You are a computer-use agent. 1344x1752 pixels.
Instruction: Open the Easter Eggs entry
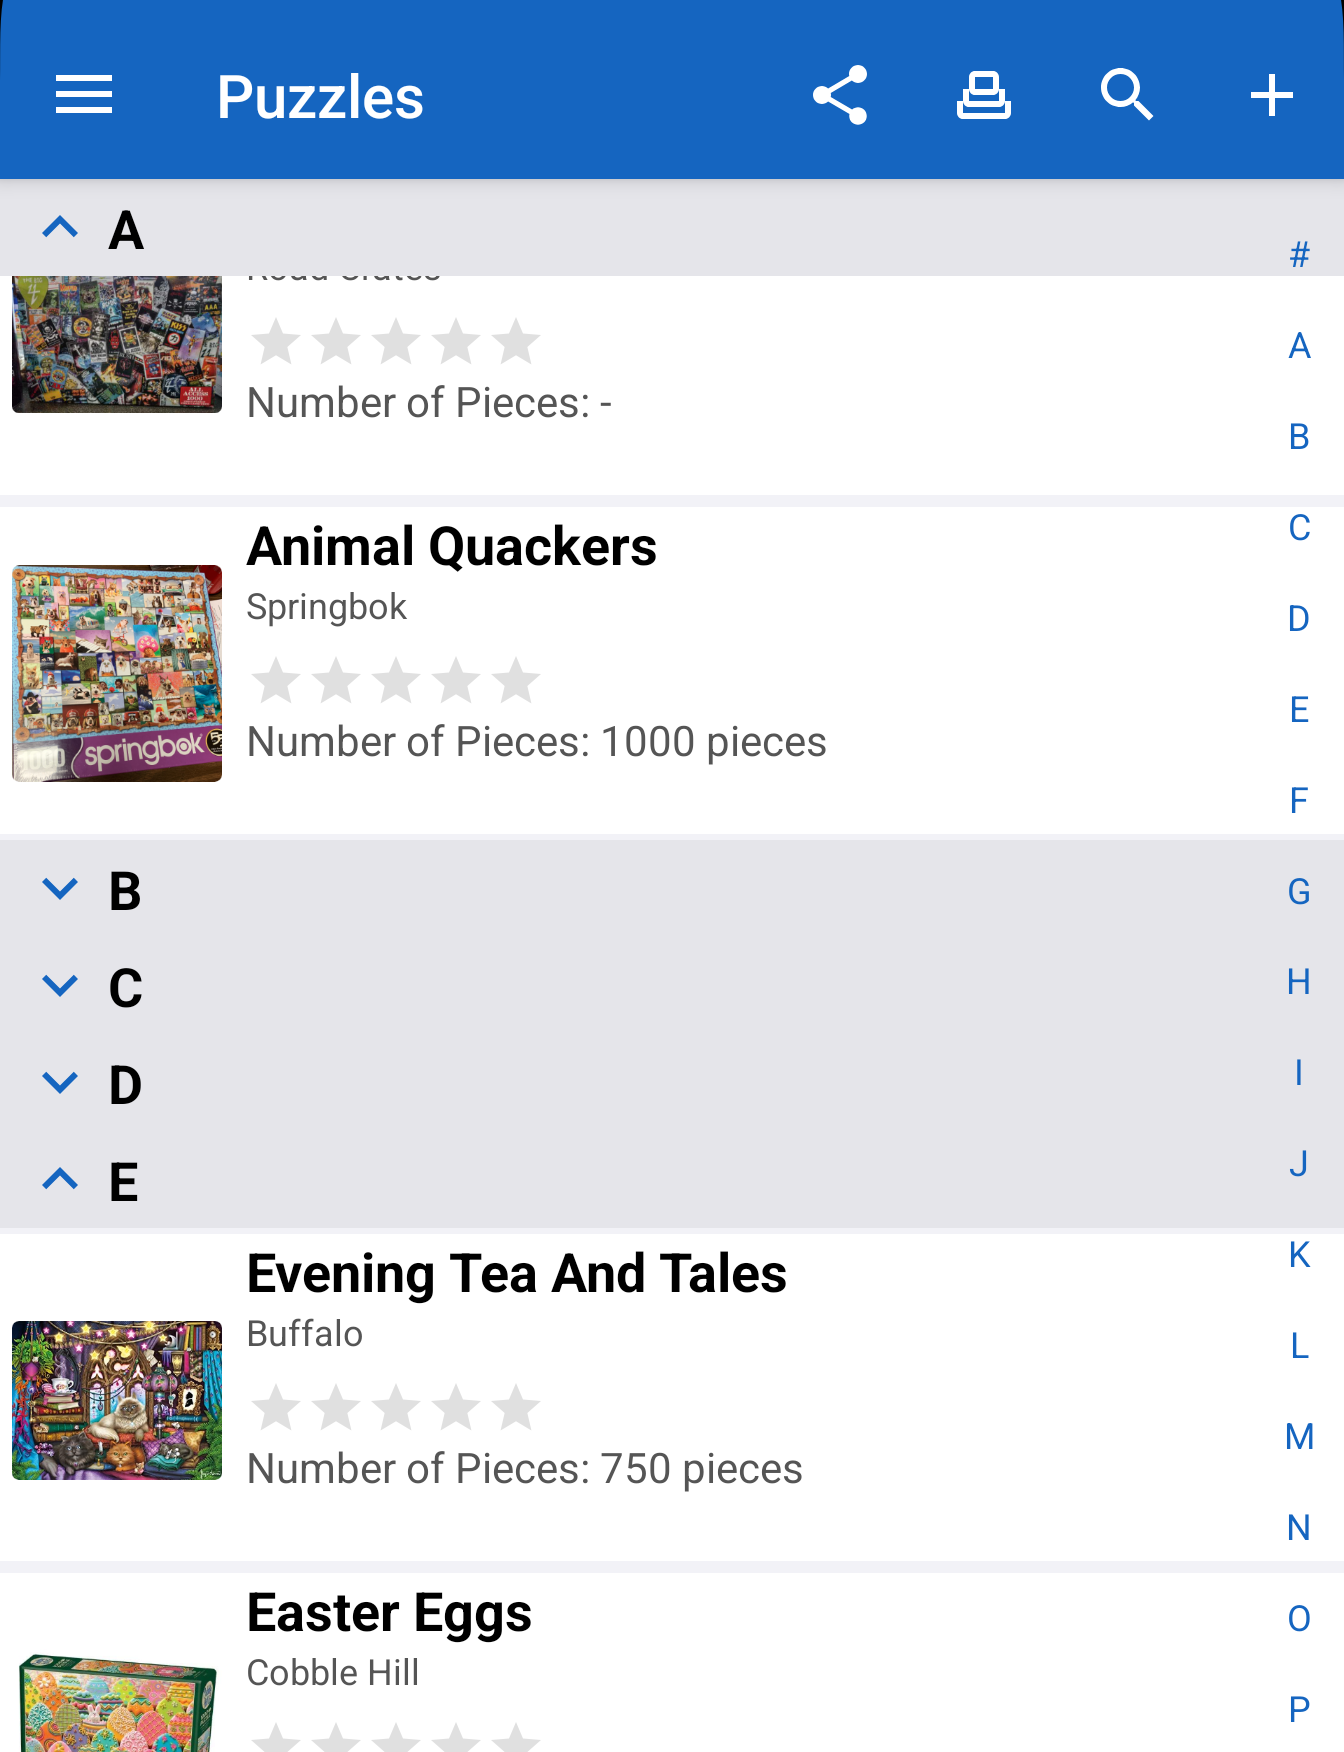click(390, 1613)
